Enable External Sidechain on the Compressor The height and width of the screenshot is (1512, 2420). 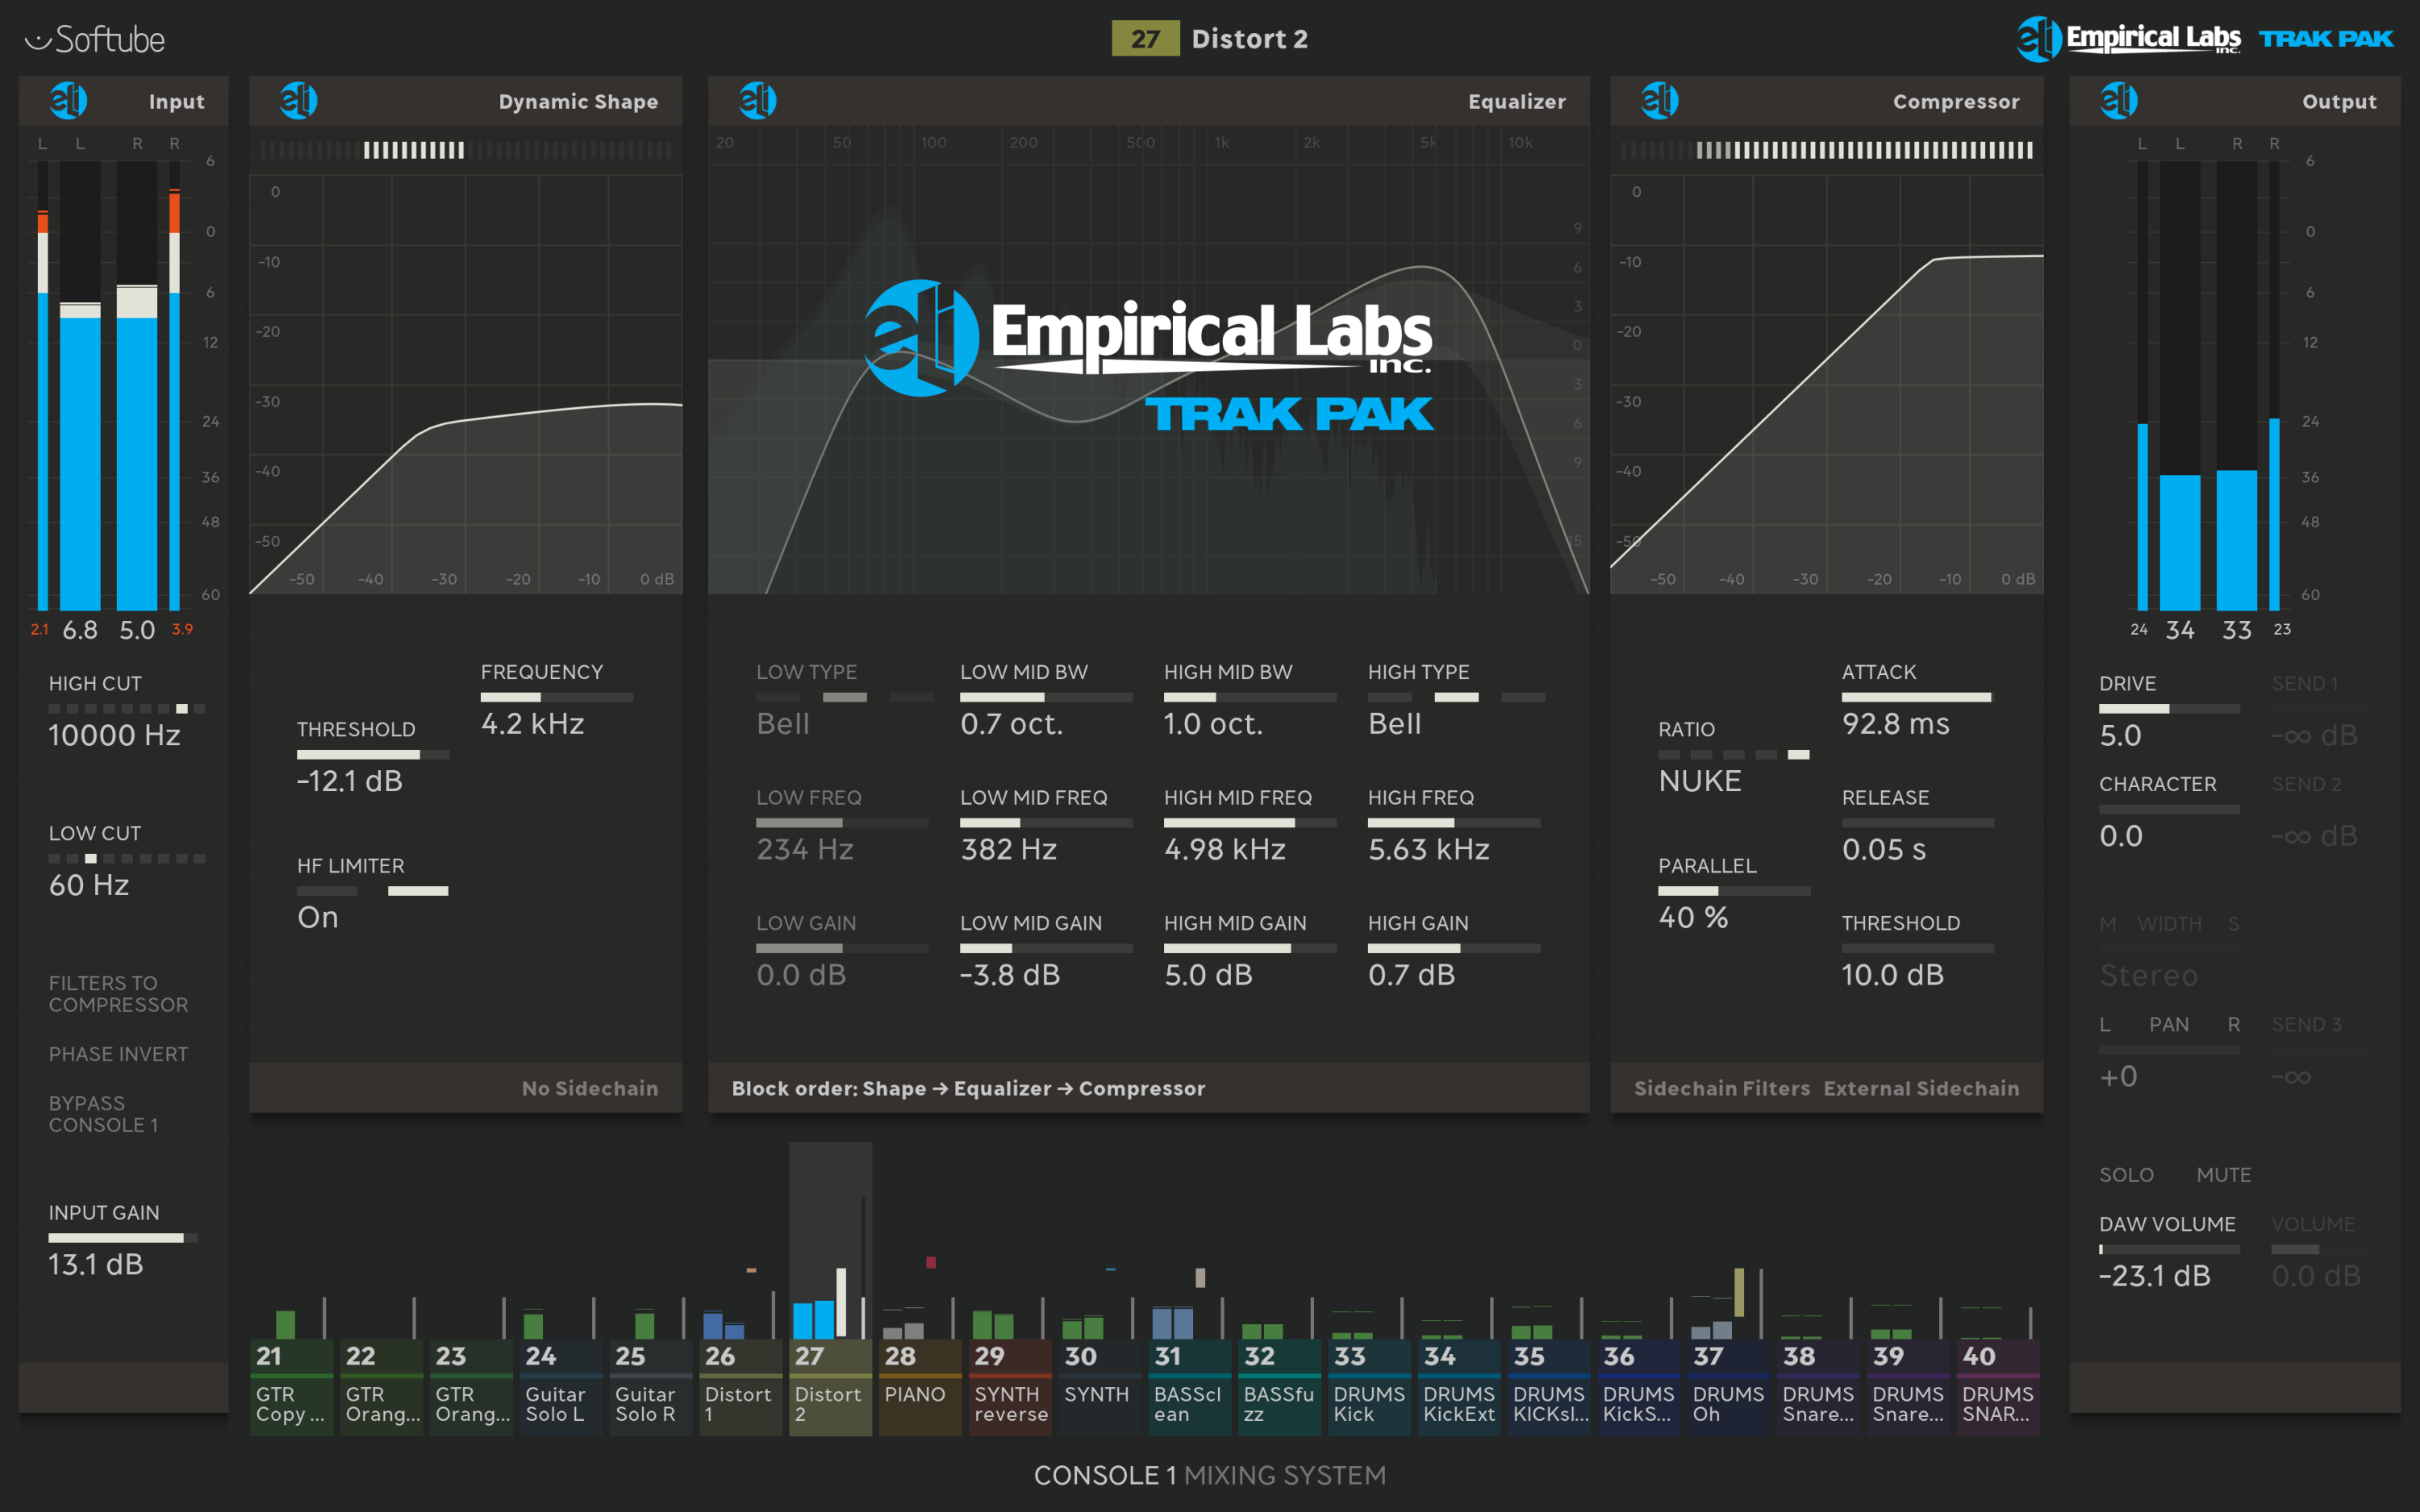[x=1921, y=1088]
